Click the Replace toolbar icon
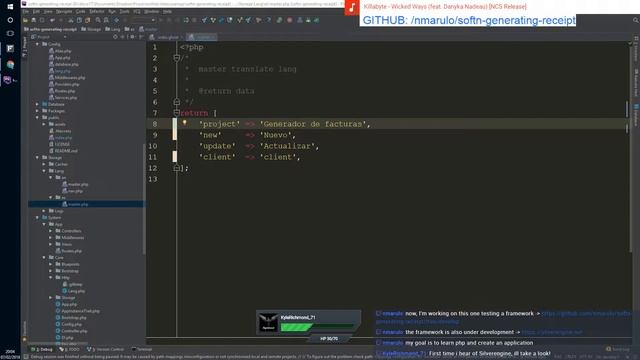Viewport: 640px width, 360px height. click(106, 20)
